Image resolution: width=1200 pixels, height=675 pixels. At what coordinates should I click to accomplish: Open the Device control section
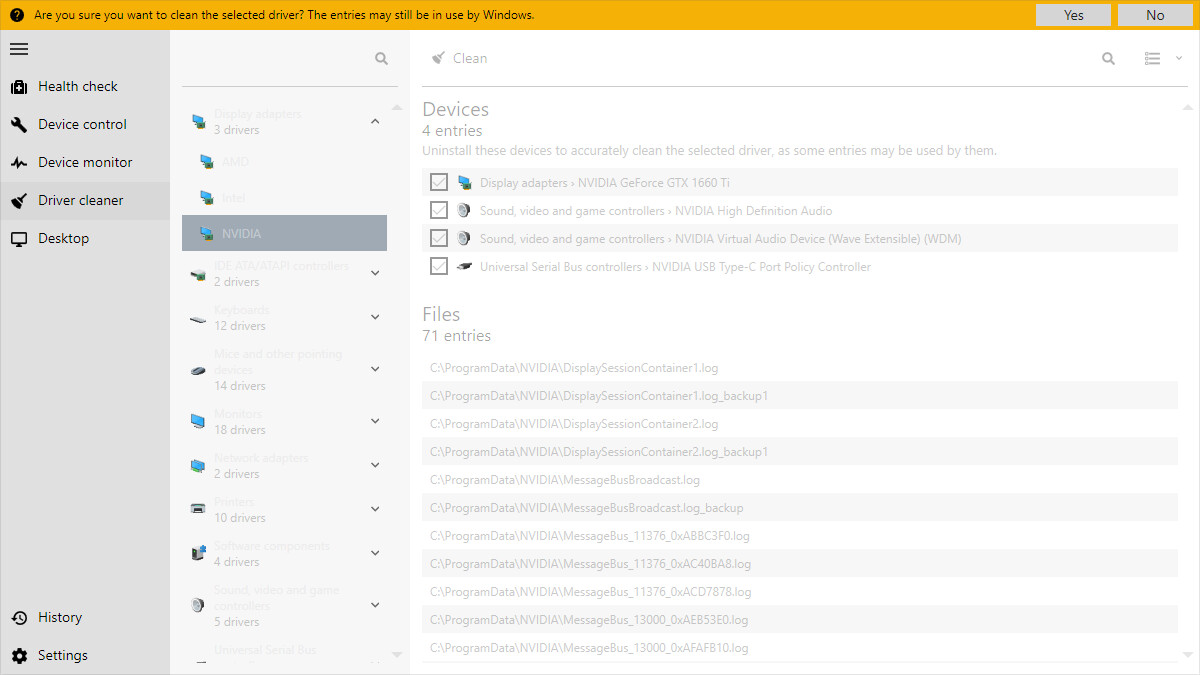point(82,125)
